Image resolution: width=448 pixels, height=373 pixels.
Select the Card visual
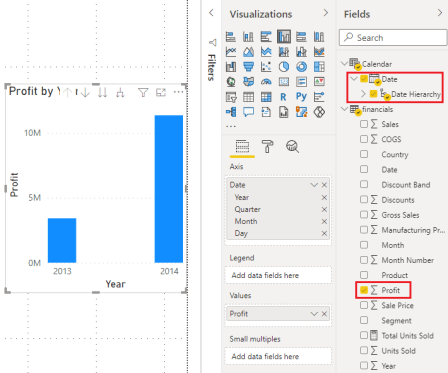(x=284, y=82)
